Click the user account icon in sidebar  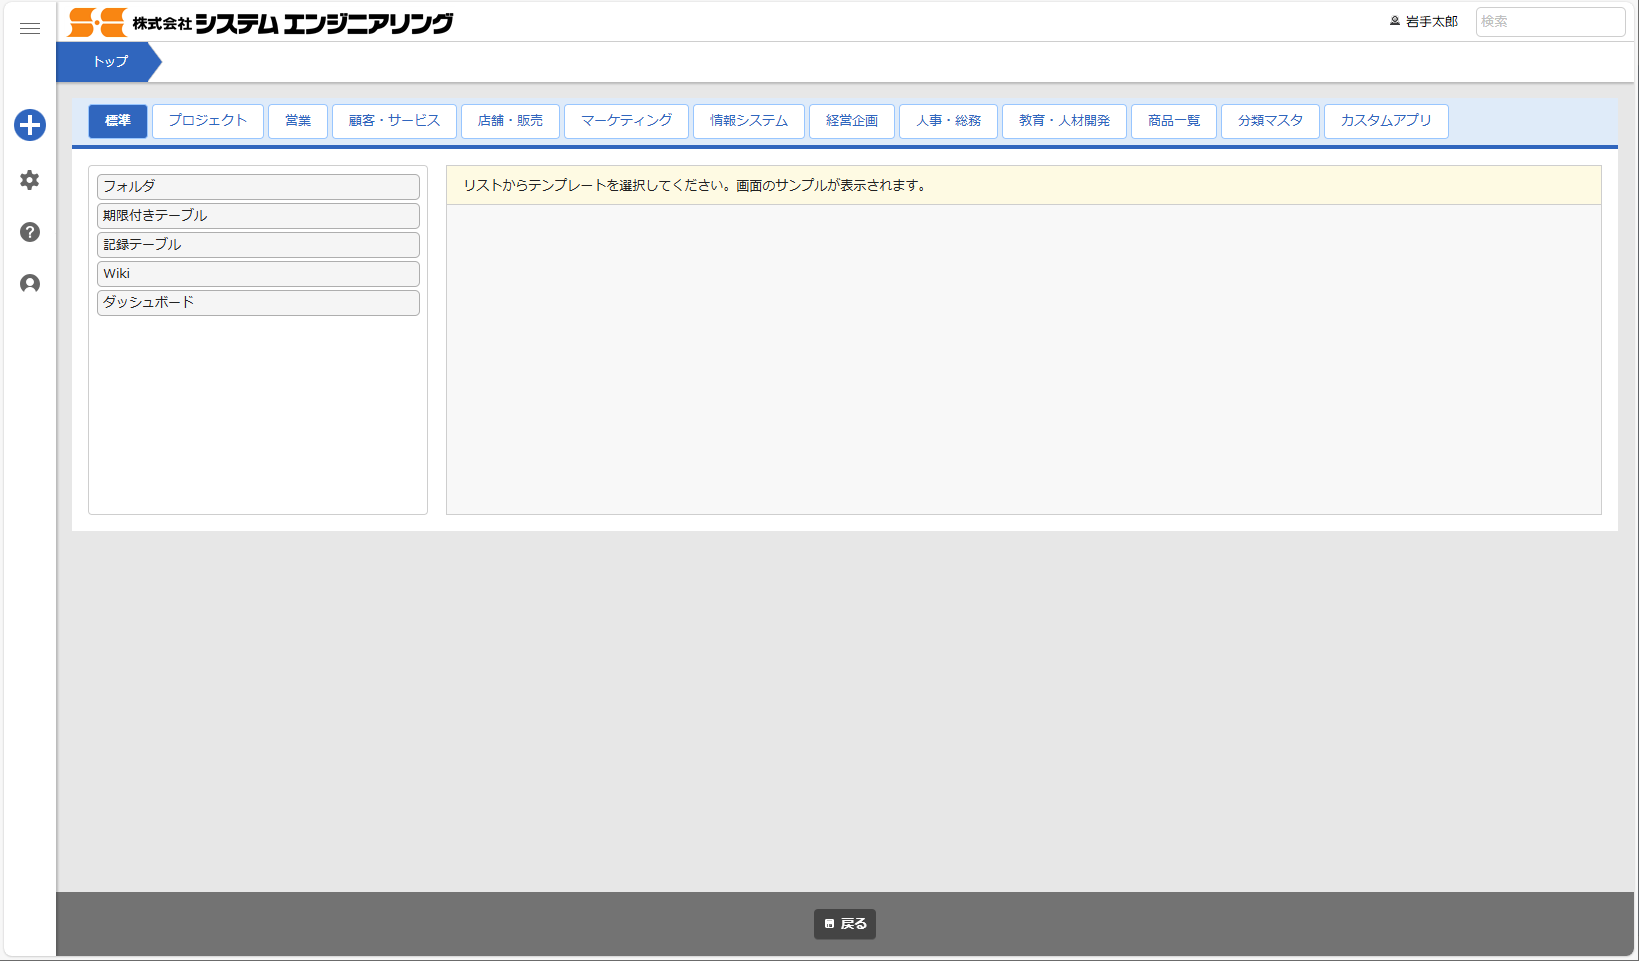[x=30, y=284]
